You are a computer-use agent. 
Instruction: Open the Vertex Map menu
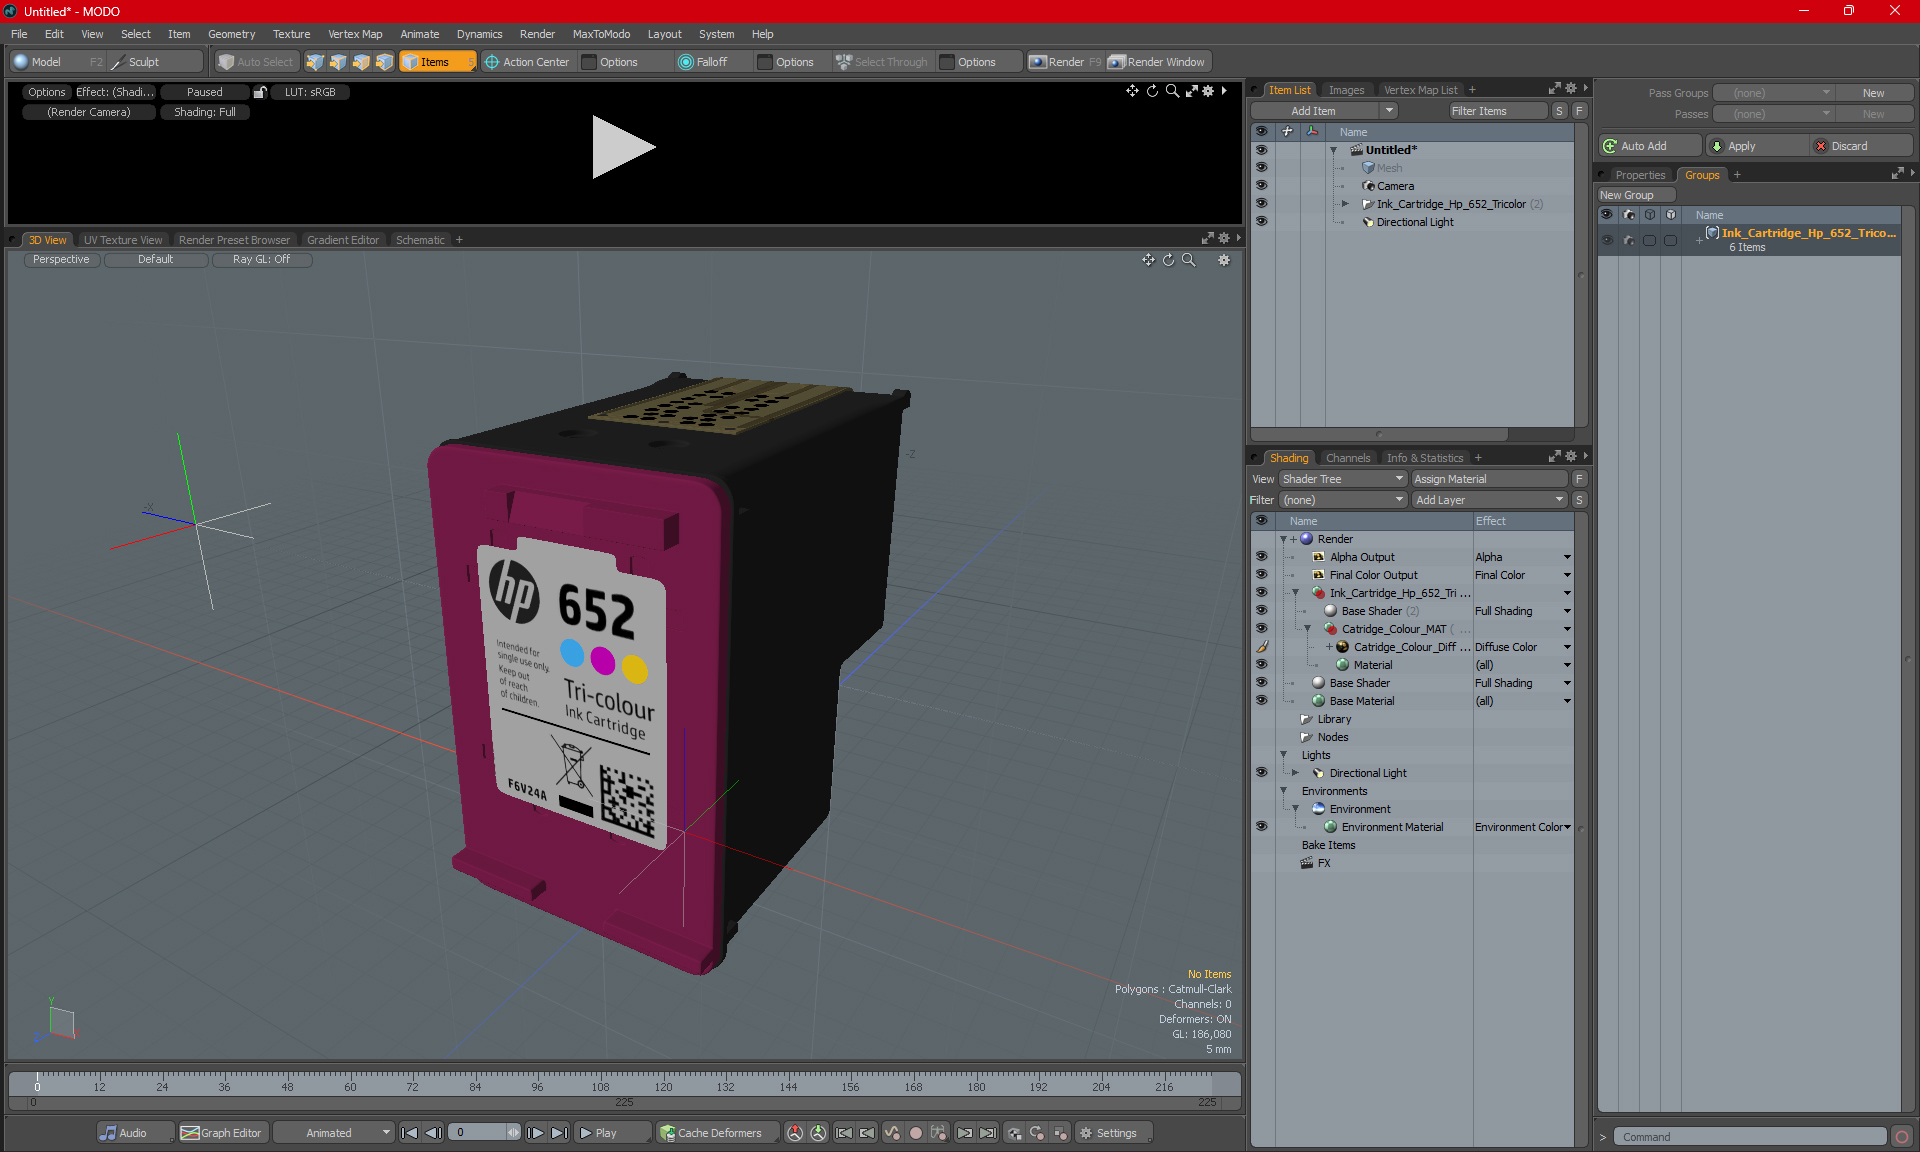click(x=355, y=34)
